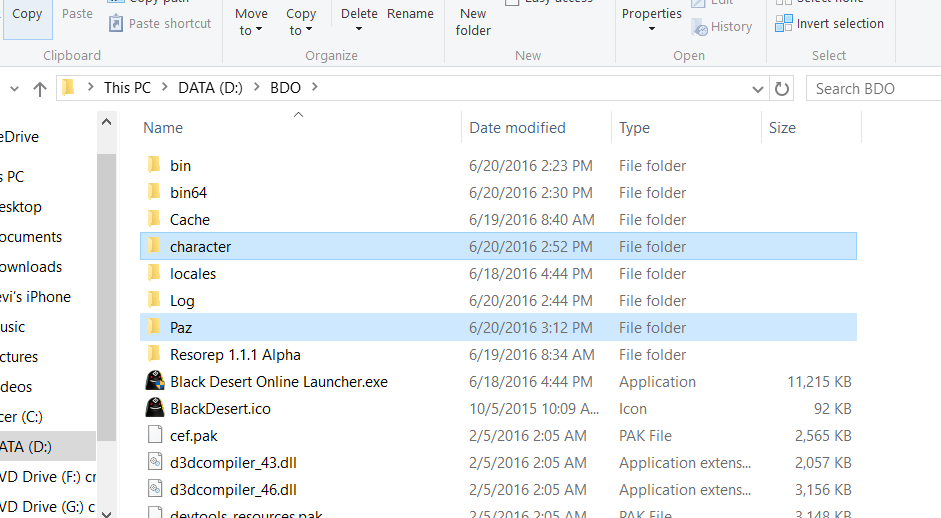Click the Paste shortcut icon in the ribbon
Image resolution: width=941 pixels, height=518 pixels.
pyautogui.click(x=116, y=23)
